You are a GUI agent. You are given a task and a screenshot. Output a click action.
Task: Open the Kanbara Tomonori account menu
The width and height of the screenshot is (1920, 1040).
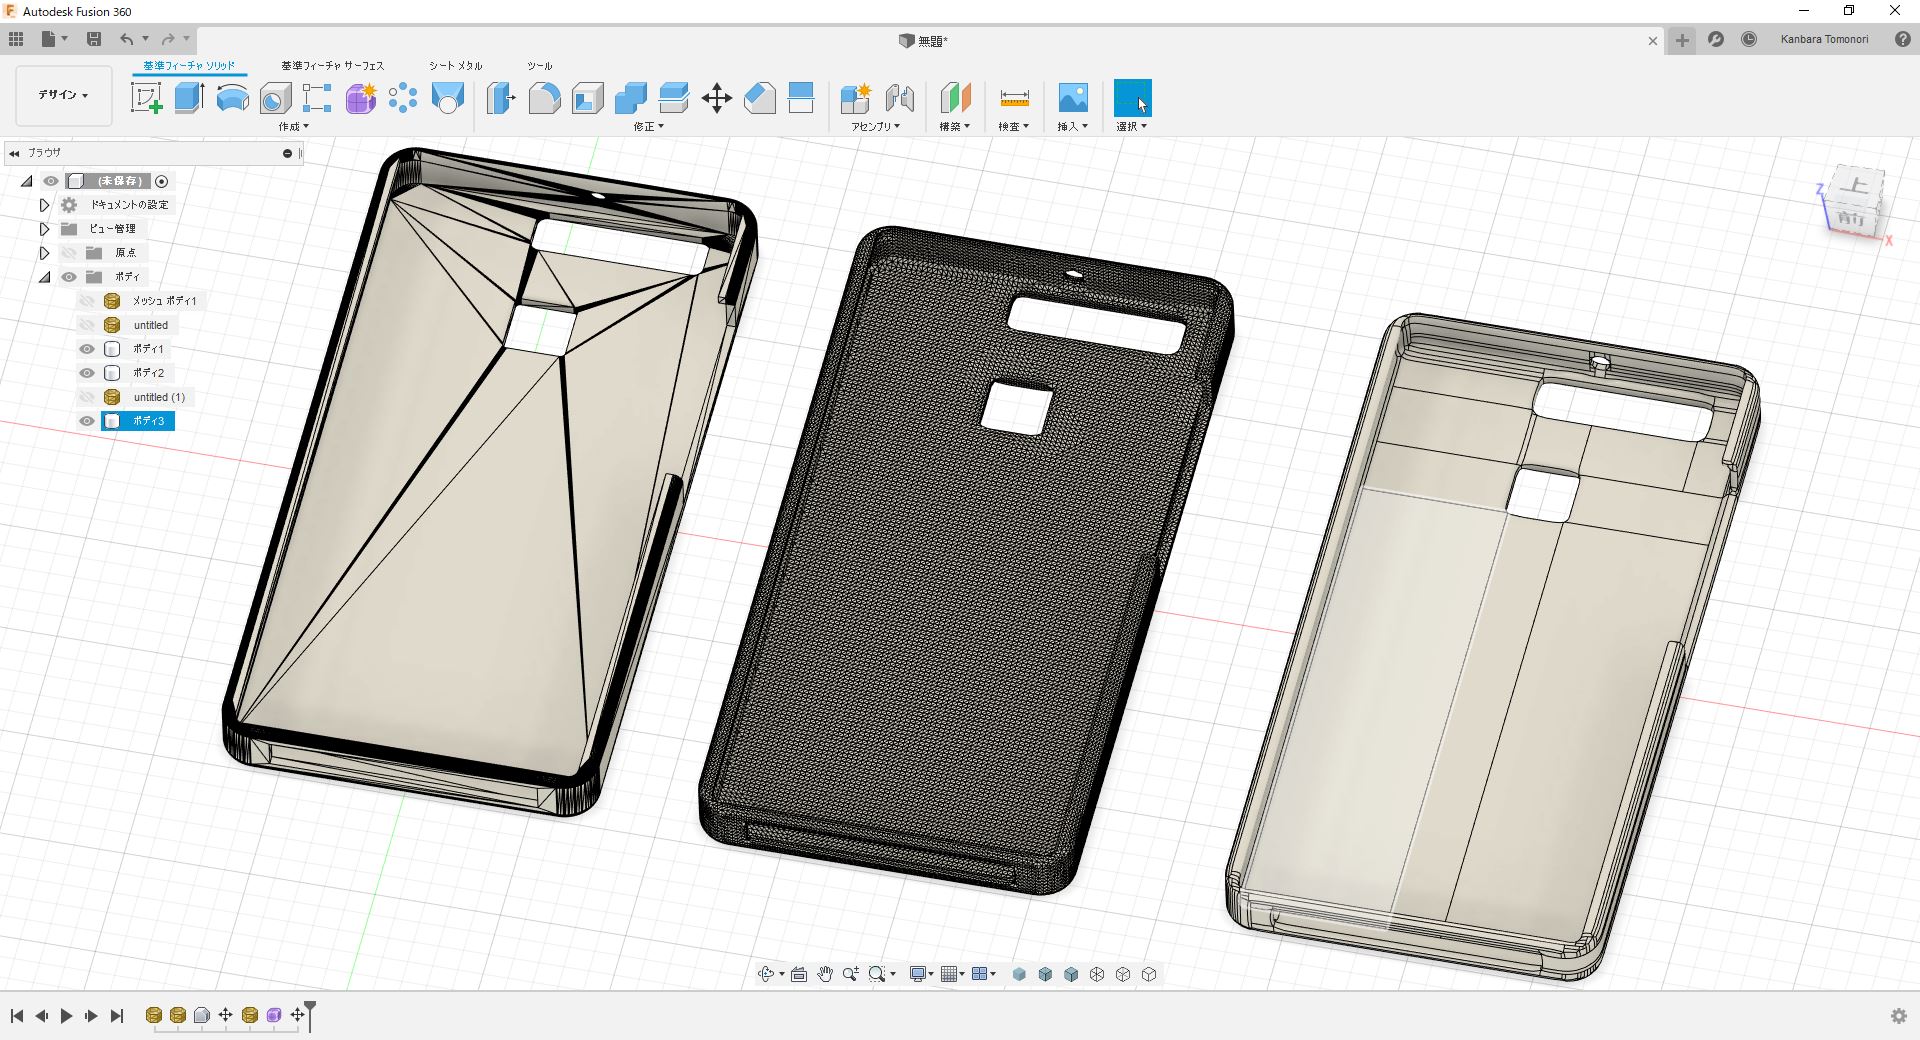(x=1824, y=39)
